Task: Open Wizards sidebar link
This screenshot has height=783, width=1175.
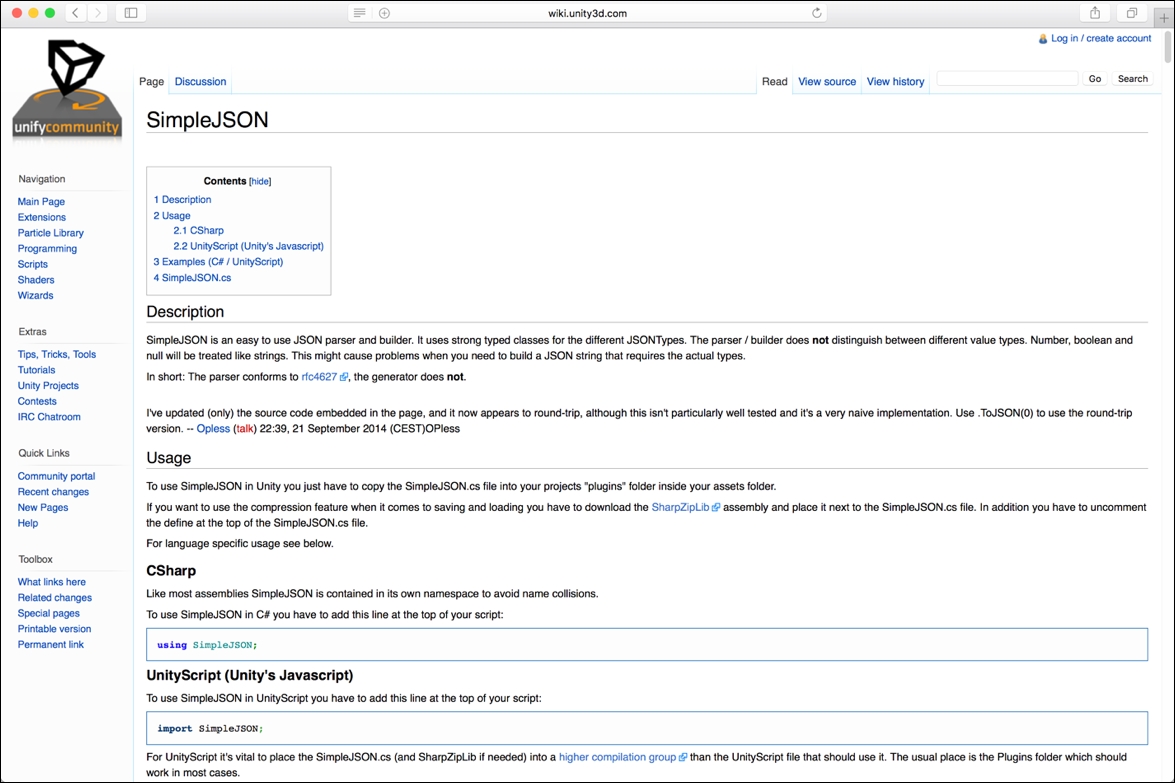Action: click(35, 296)
